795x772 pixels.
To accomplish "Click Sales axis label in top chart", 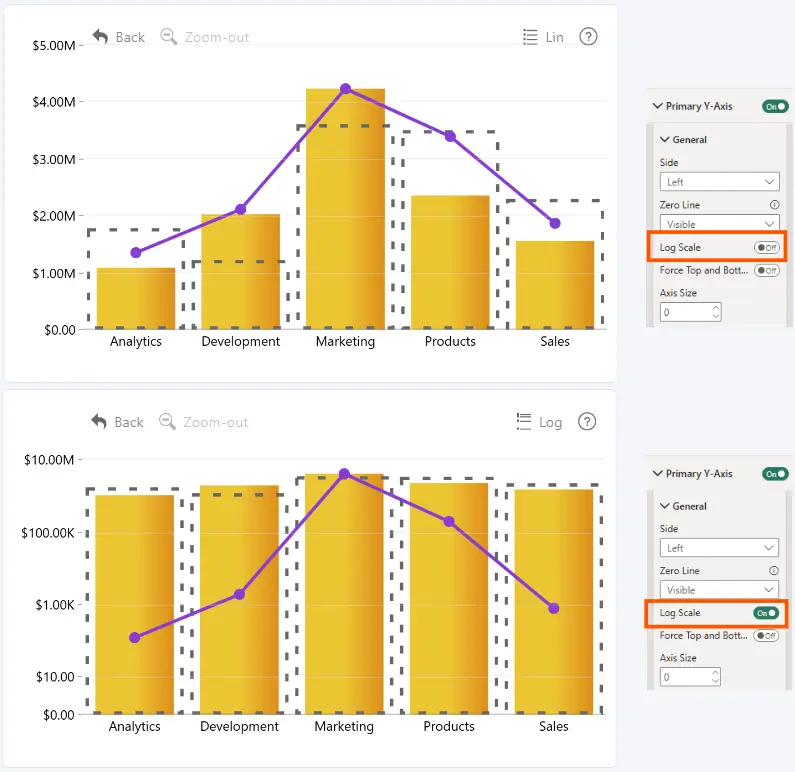I will (x=555, y=341).
